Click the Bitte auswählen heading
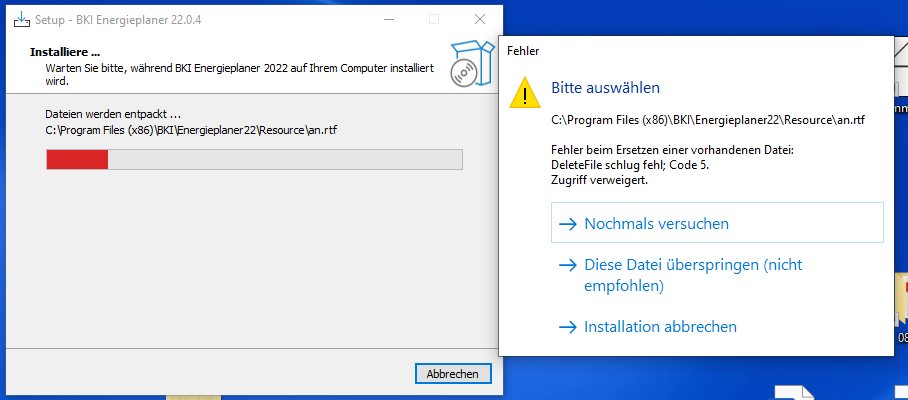 [605, 88]
